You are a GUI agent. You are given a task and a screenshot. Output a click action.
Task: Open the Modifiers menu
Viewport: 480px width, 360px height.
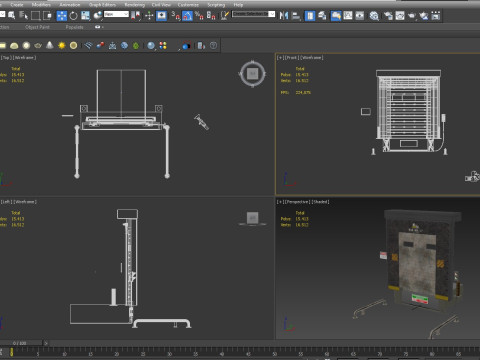pos(41,5)
